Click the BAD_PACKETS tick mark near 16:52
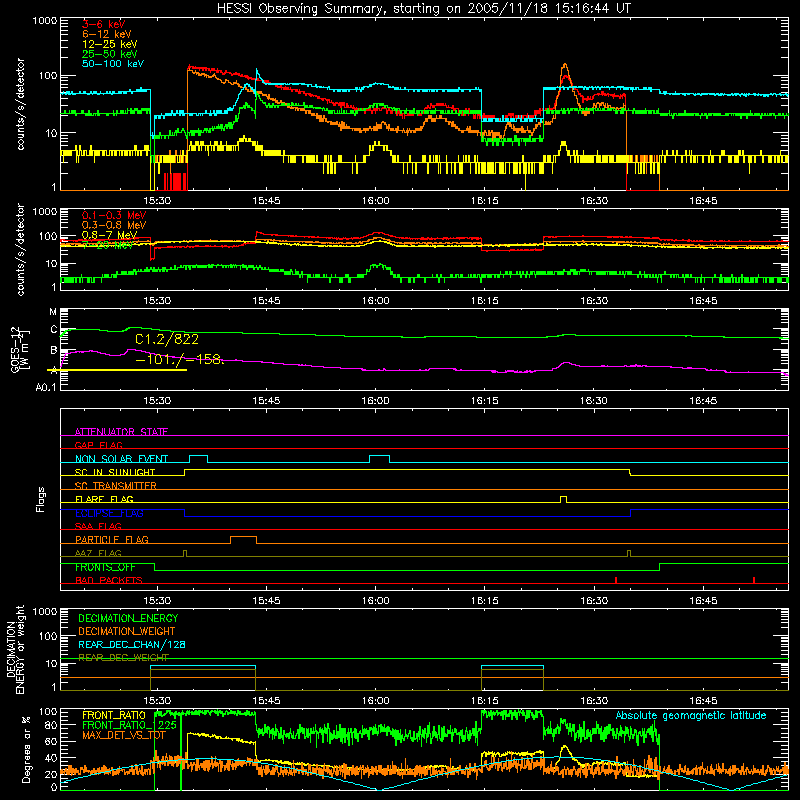Screen dimensions: 800x800 (x=754, y=580)
